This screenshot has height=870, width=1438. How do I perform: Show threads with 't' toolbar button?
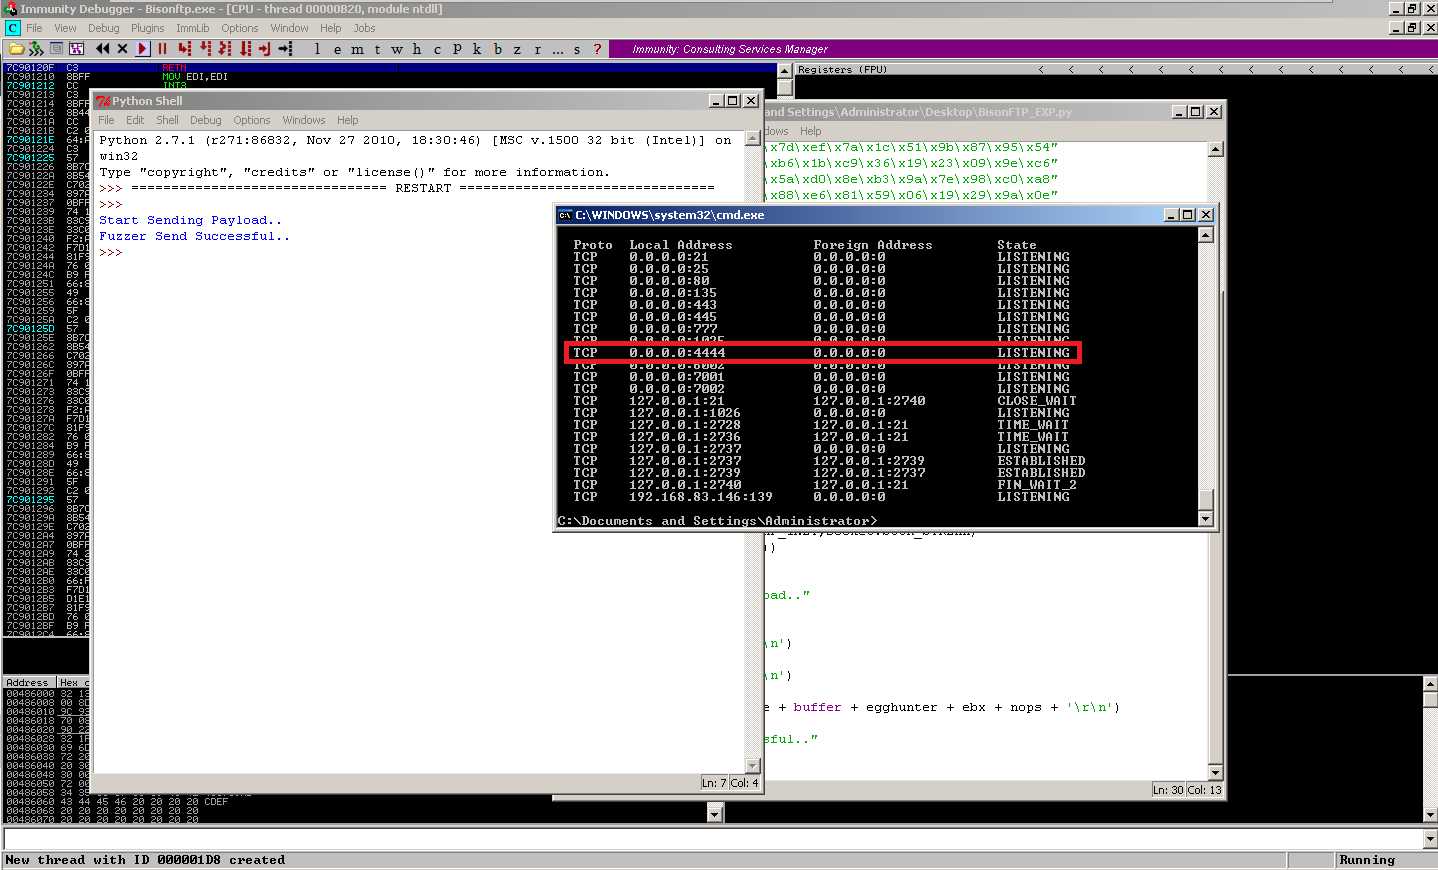tap(377, 48)
